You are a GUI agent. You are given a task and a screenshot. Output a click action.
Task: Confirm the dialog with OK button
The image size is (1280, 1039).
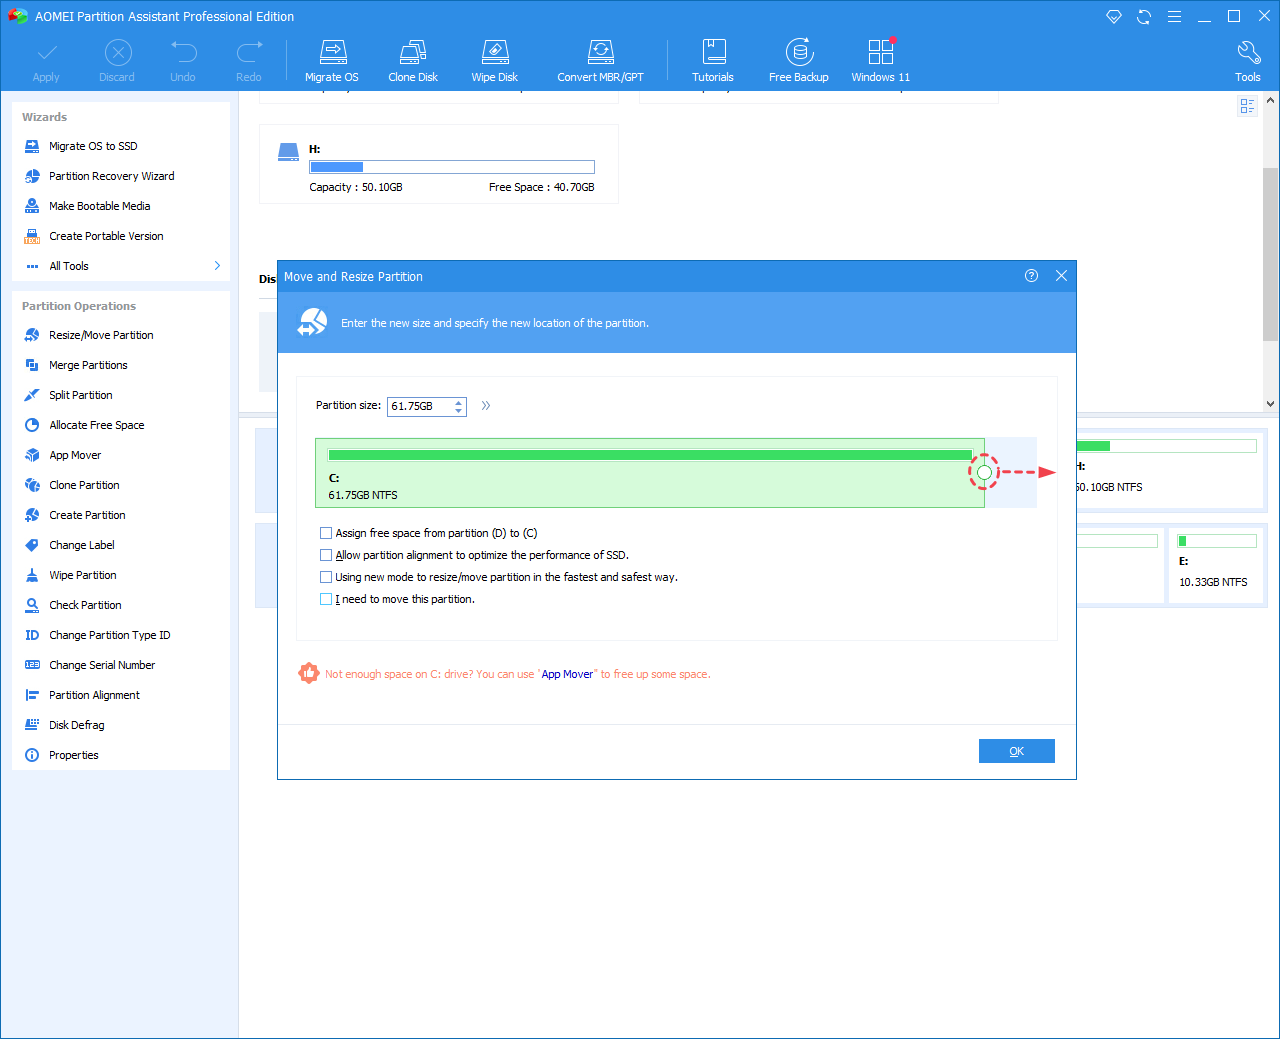1017,751
